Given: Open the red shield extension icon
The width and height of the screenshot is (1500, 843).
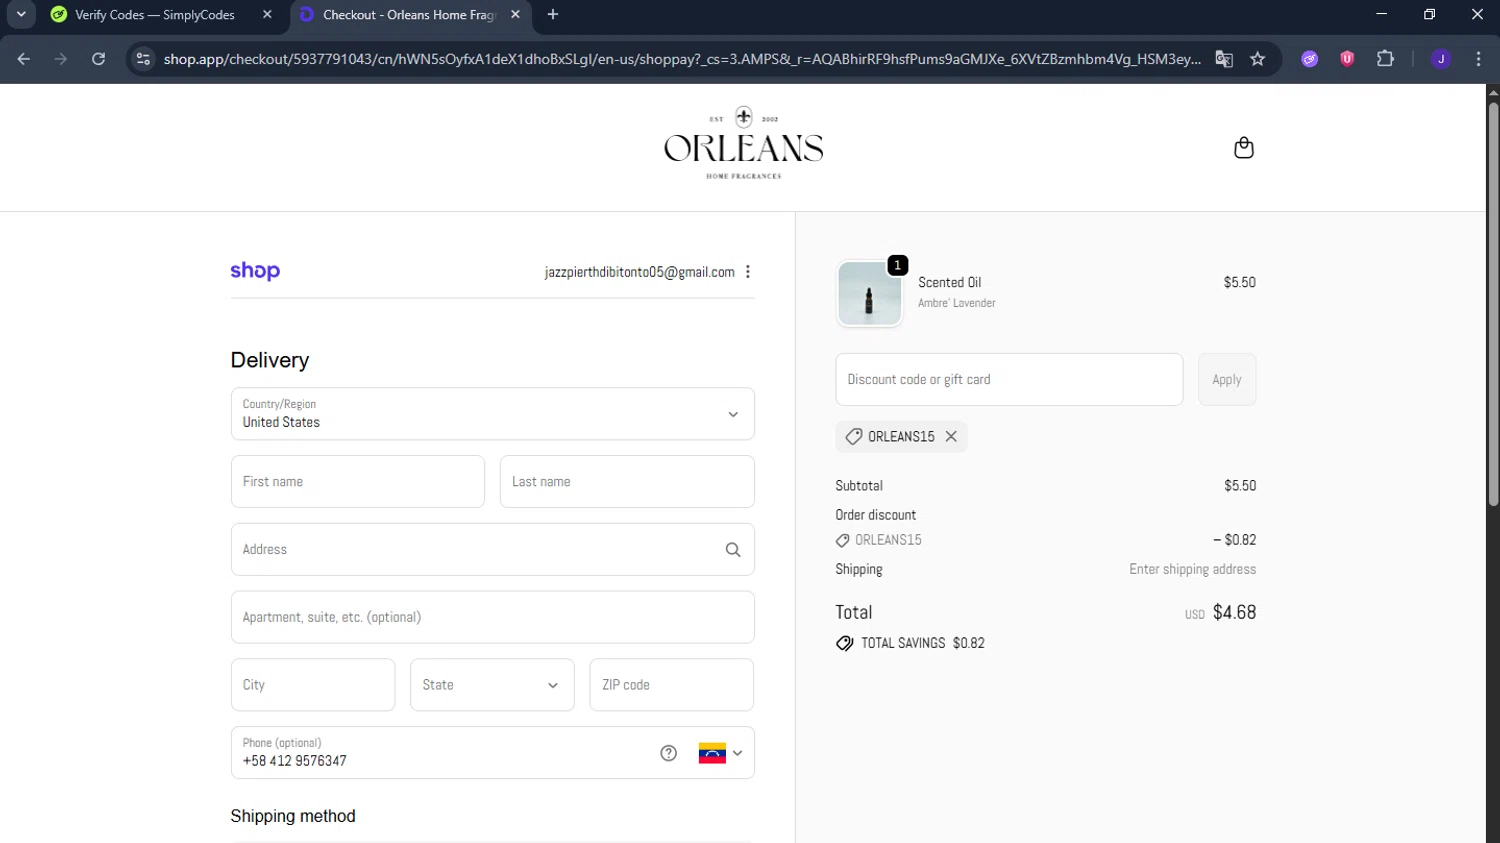Looking at the screenshot, I should point(1347,59).
